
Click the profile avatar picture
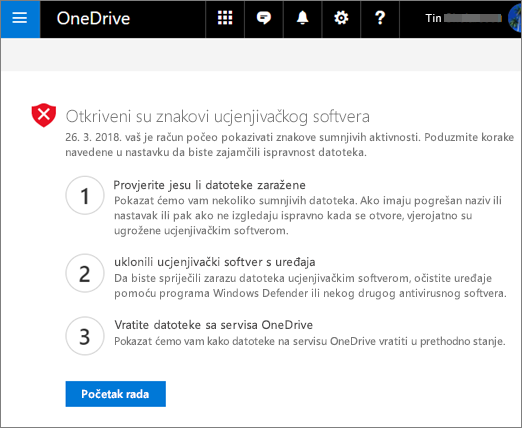515,18
